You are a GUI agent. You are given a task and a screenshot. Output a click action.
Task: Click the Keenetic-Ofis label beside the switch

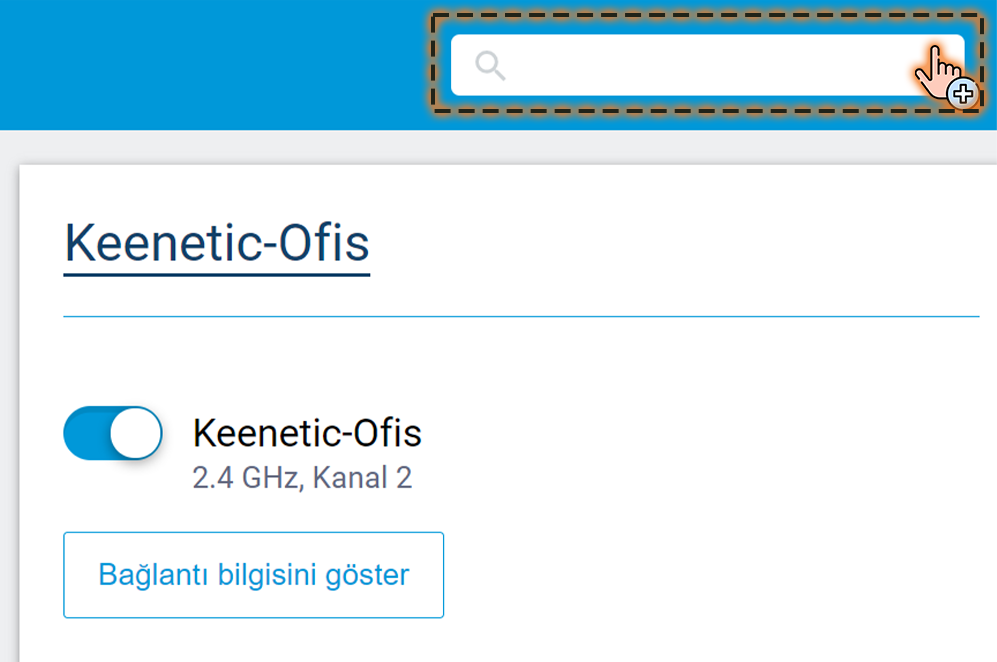(x=307, y=433)
